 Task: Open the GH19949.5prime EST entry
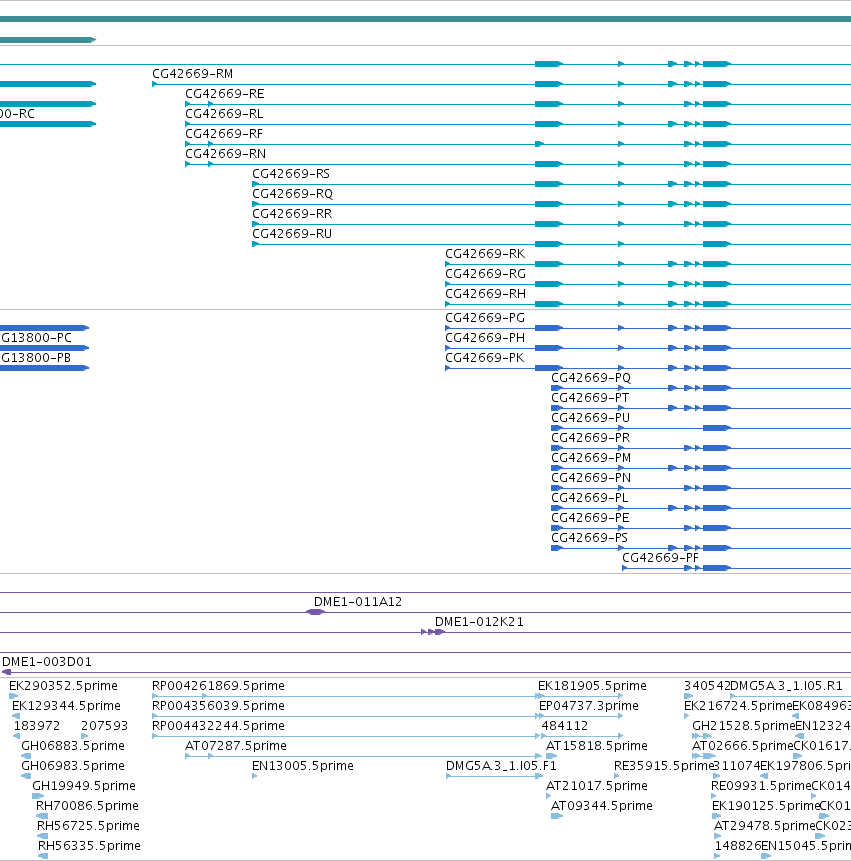click(x=84, y=786)
